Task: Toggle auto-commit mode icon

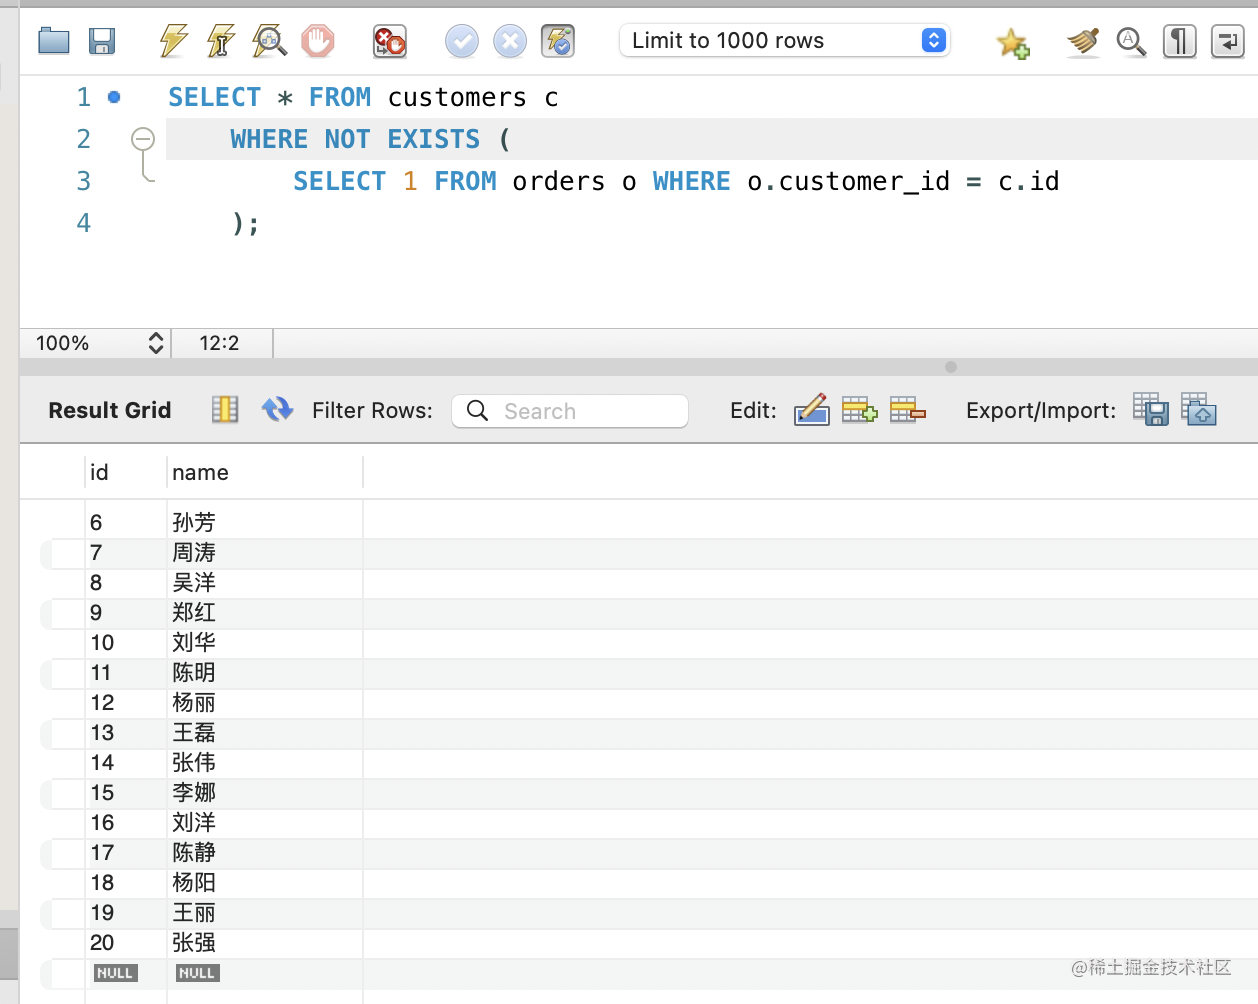Action: pyautogui.click(x=558, y=41)
